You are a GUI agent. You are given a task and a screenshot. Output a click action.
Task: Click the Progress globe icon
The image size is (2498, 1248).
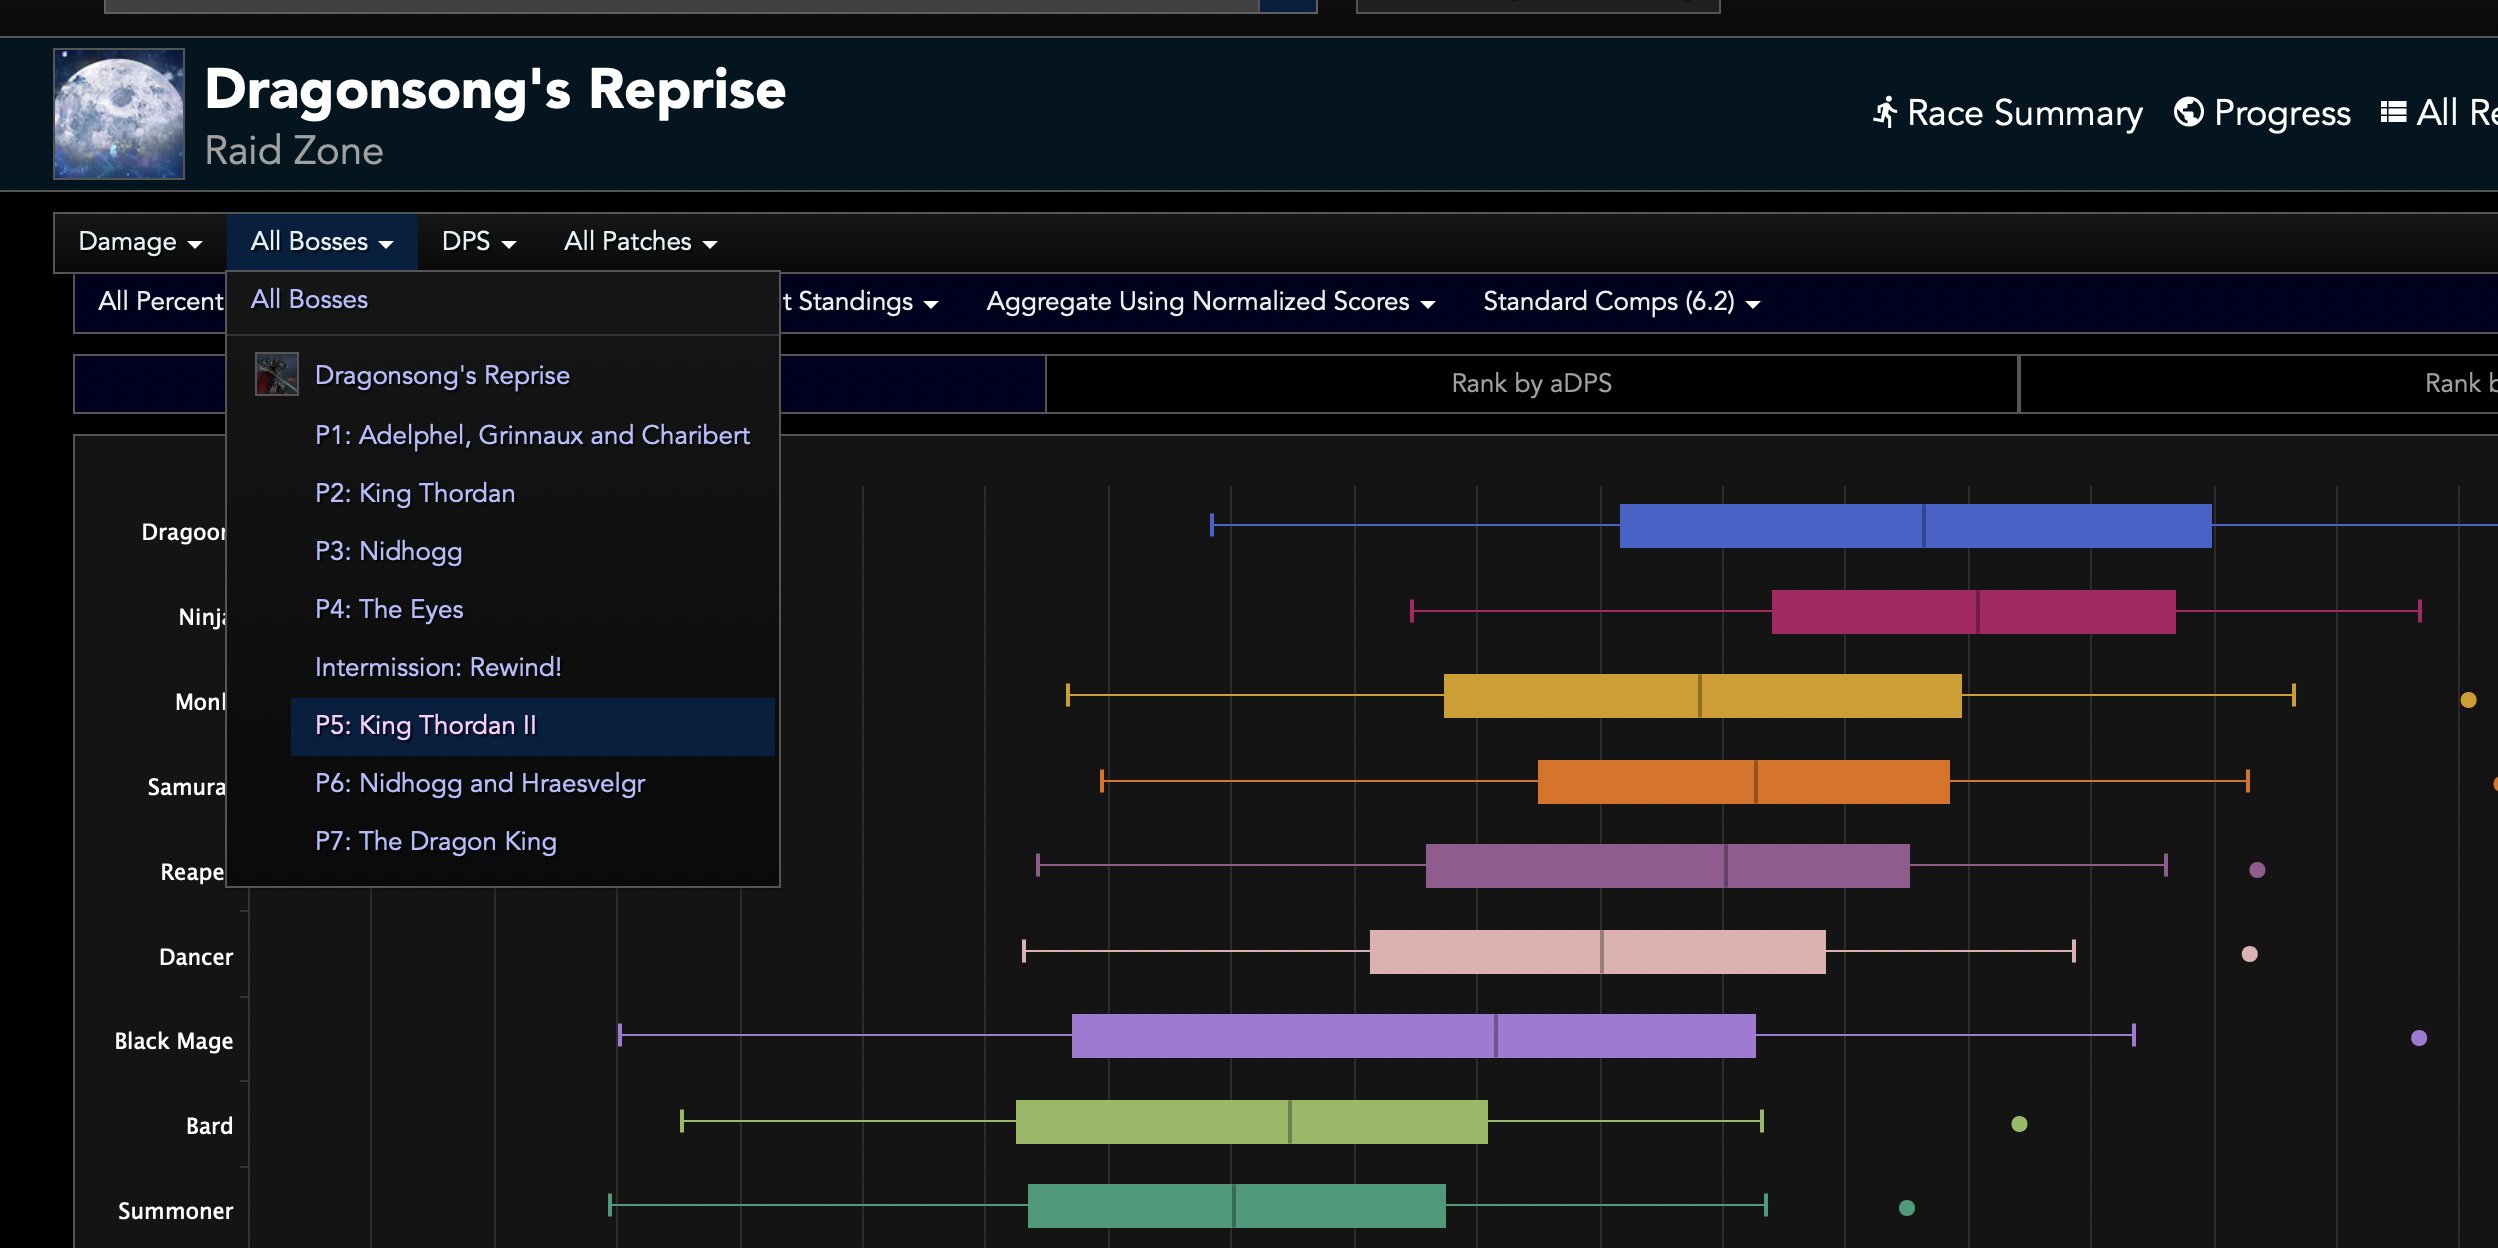pyautogui.click(x=2188, y=113)
